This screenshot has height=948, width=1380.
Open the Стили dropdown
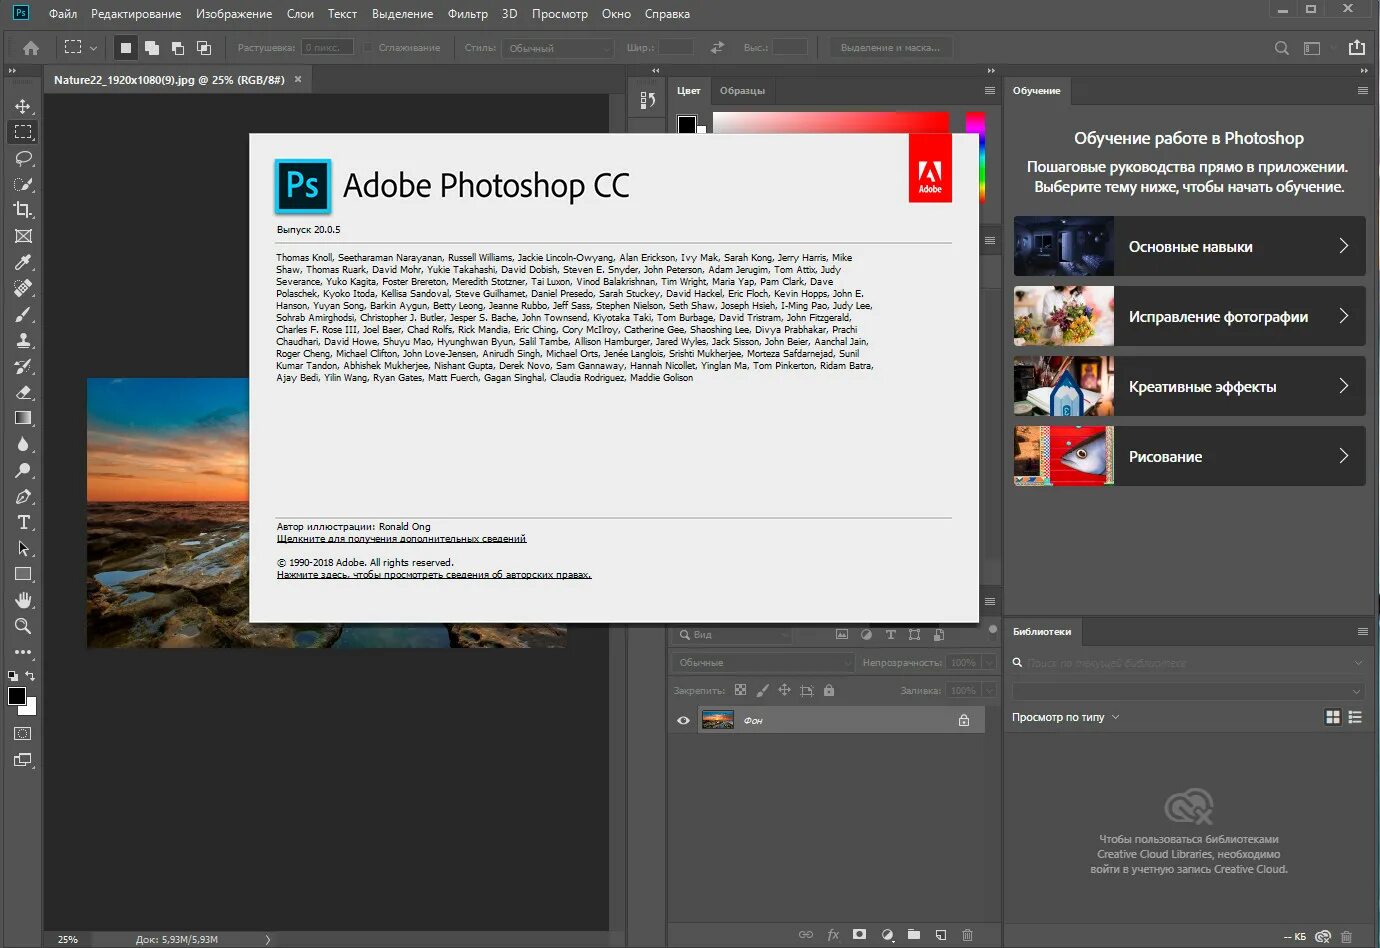(558, 48)
